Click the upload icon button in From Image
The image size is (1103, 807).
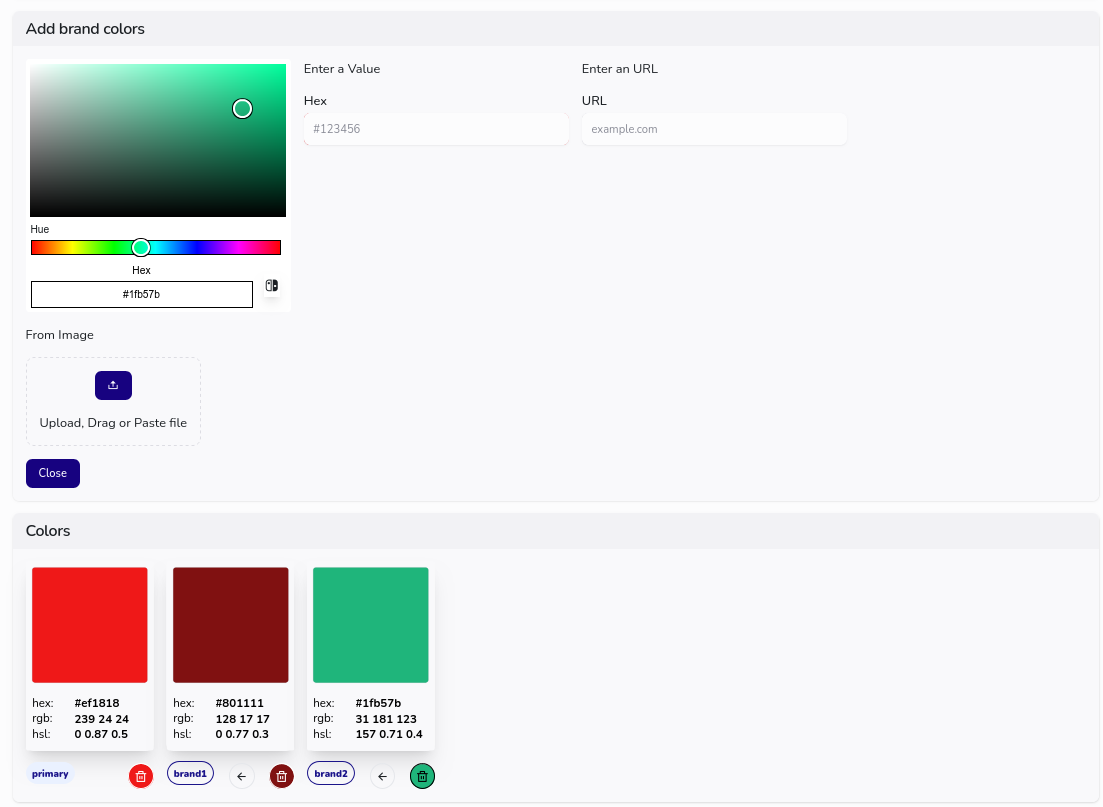point(113,386)
